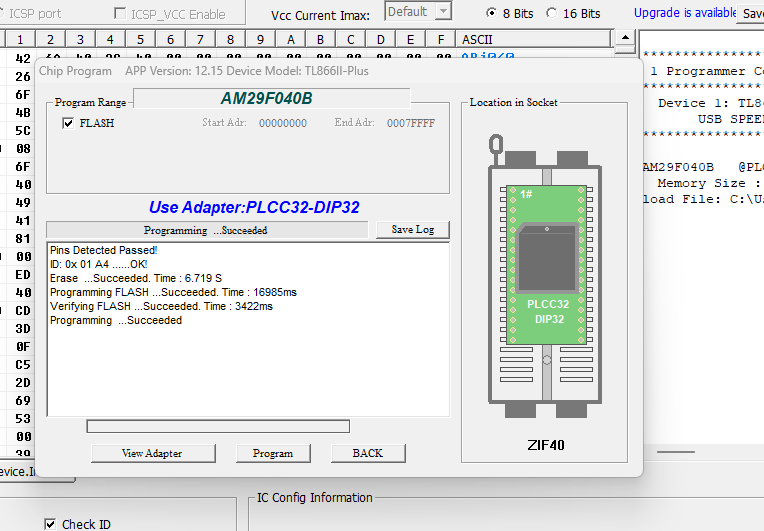764x531 pixels.
Task: Enable the ICSP_VCC Enable checkbox
Action: 121,14
